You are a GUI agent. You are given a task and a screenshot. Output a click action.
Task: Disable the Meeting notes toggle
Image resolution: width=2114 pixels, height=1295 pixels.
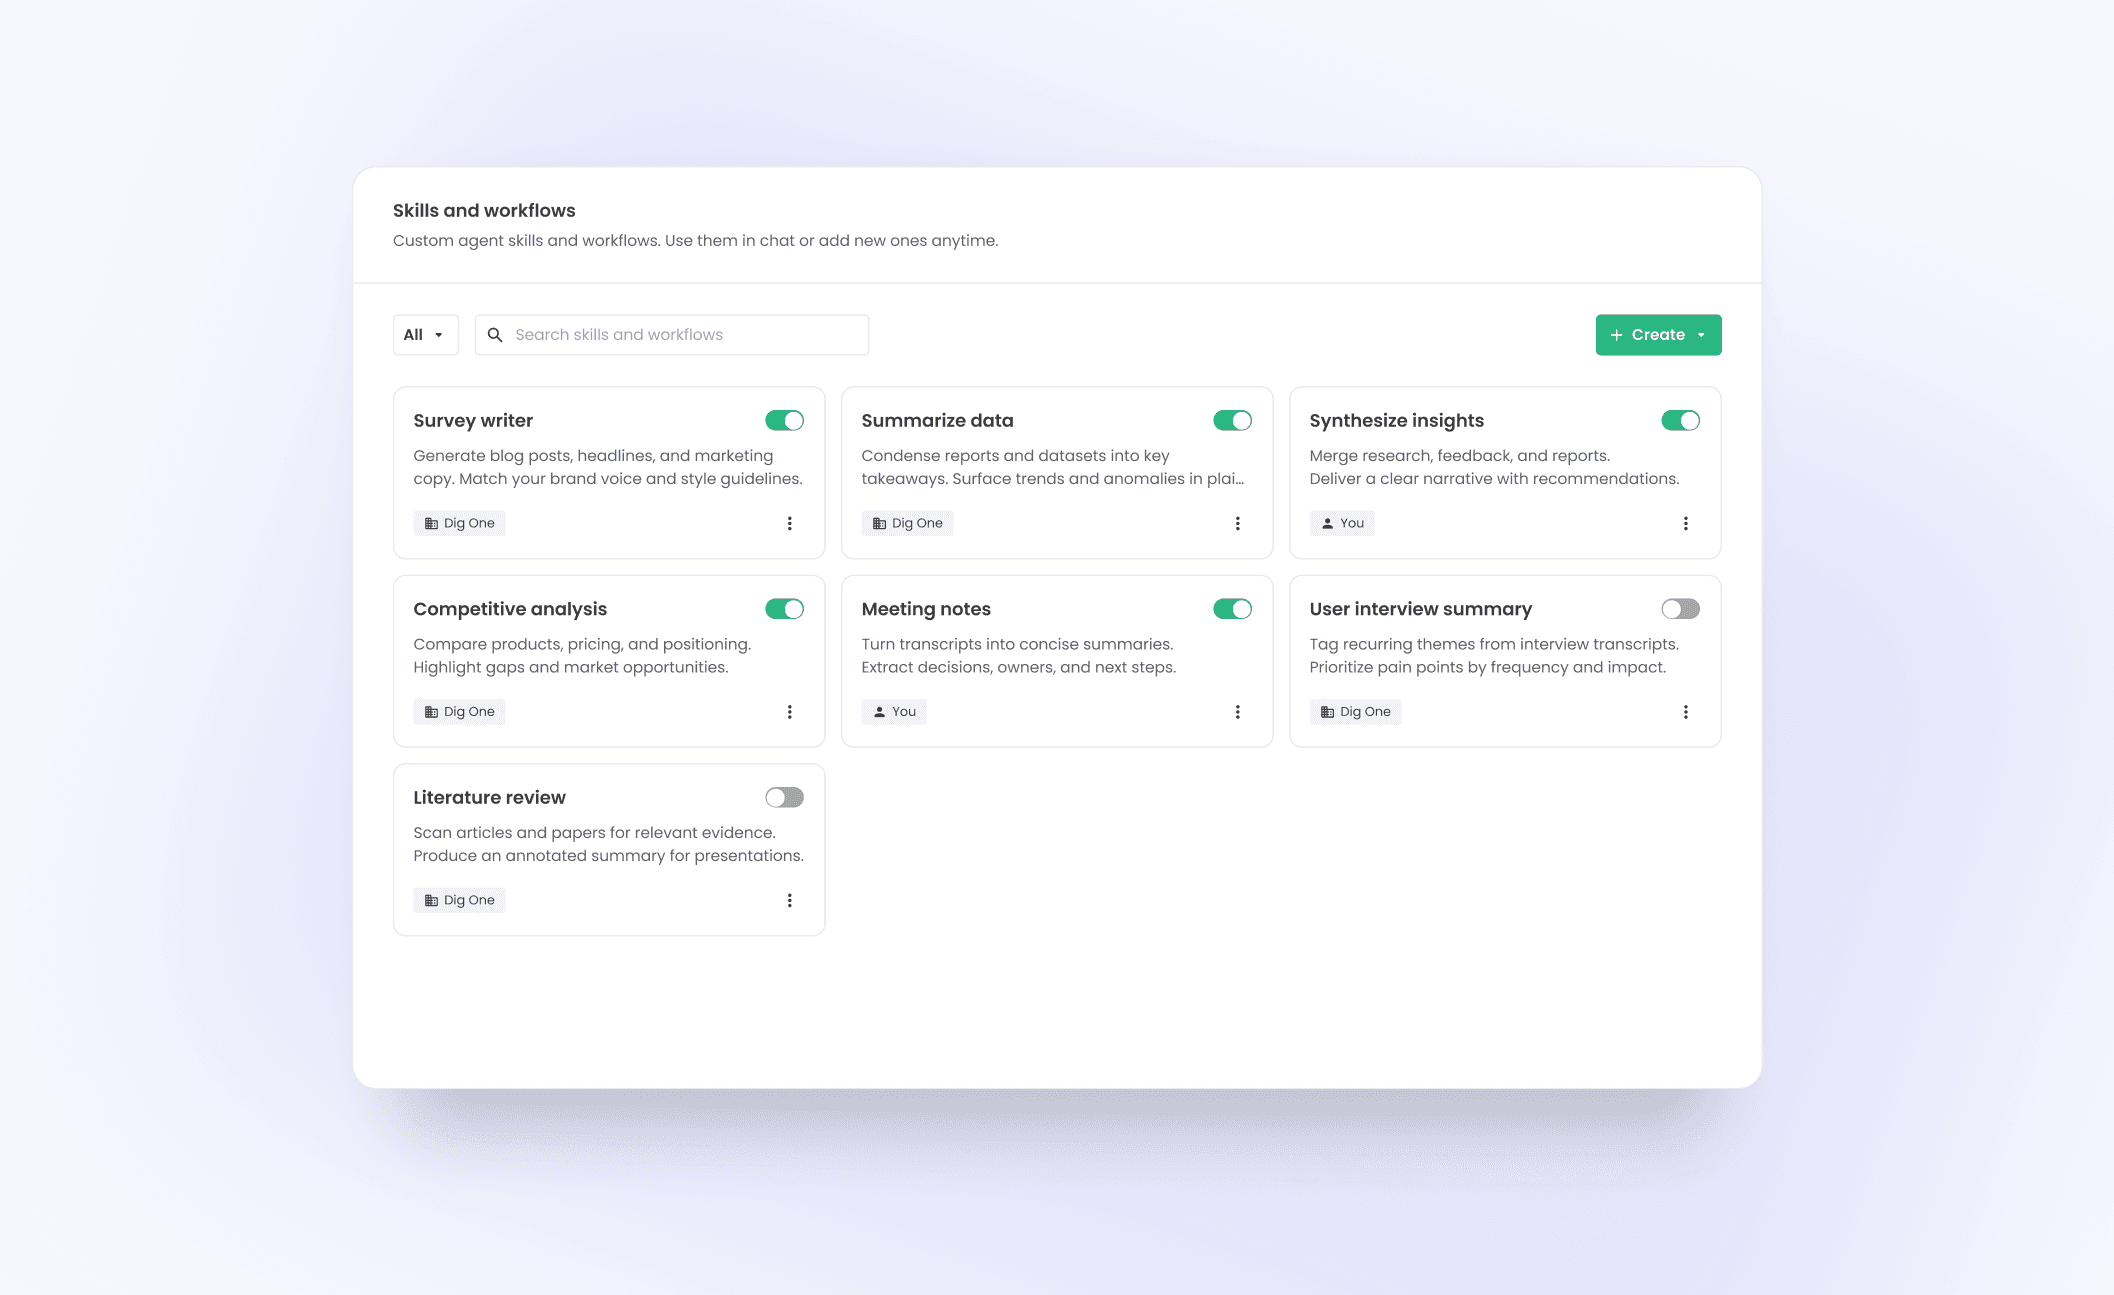1232,609
